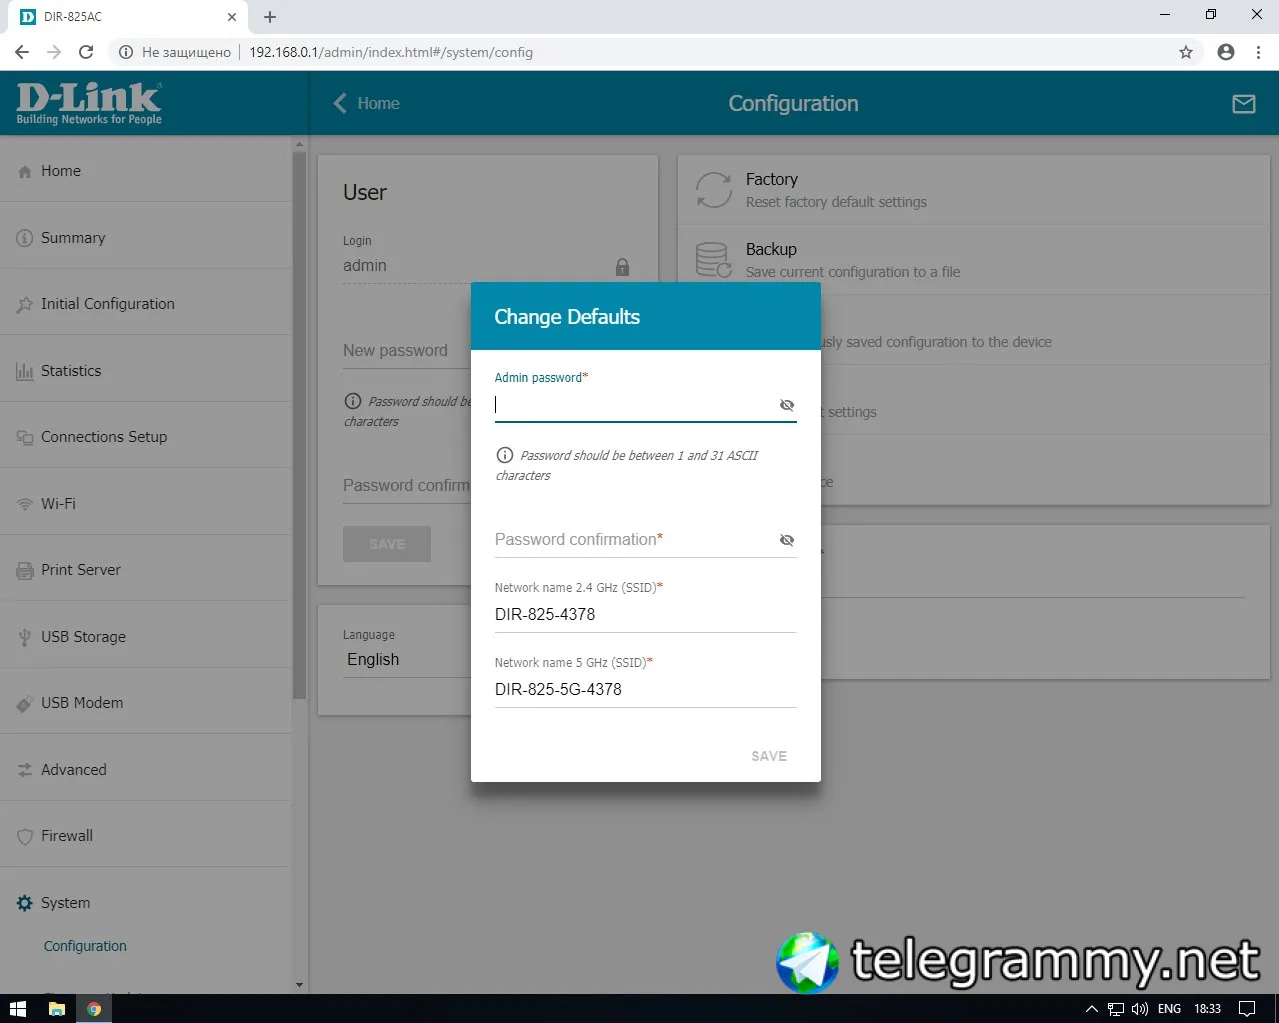Open Summary menu item
Image resolution: width=1279 pixels, height=1023 pixels.
pos(146,238)
